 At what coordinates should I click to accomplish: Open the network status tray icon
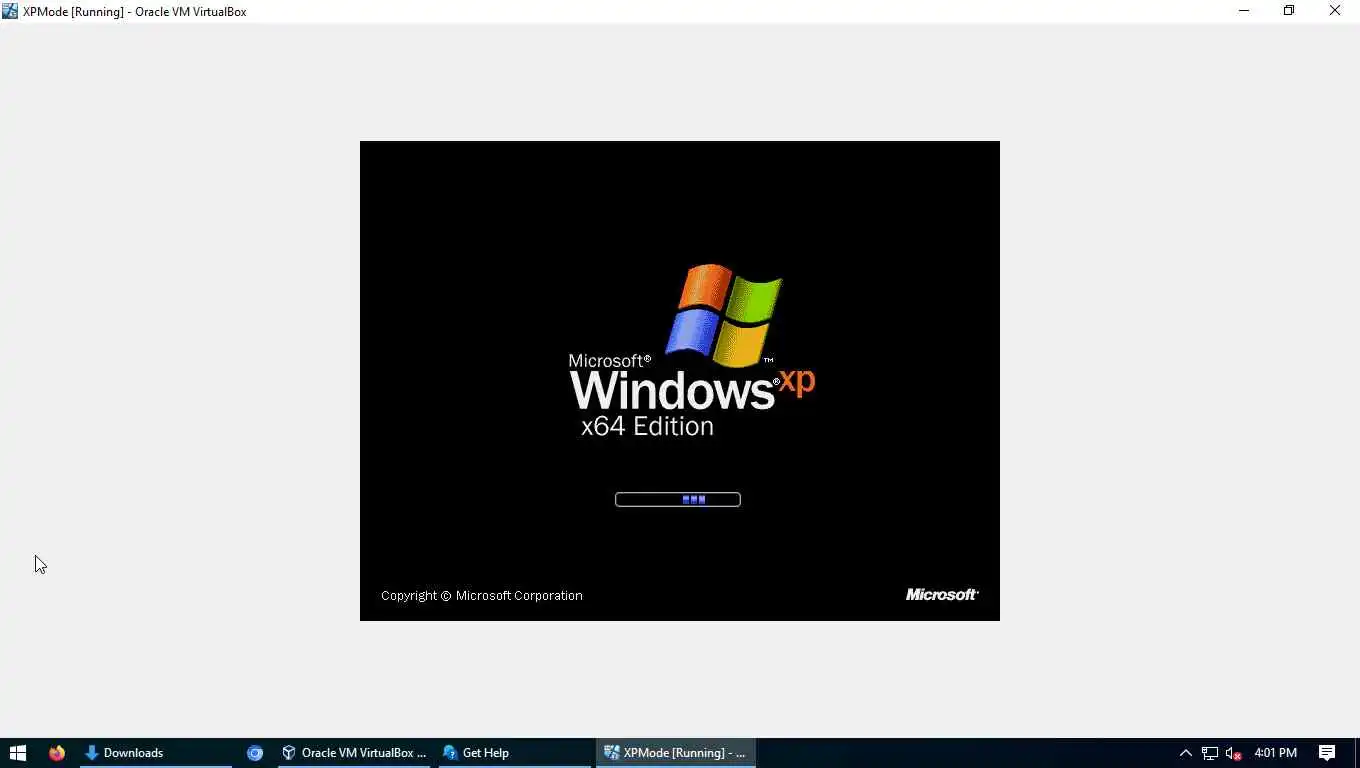(x=1210, y=753)
